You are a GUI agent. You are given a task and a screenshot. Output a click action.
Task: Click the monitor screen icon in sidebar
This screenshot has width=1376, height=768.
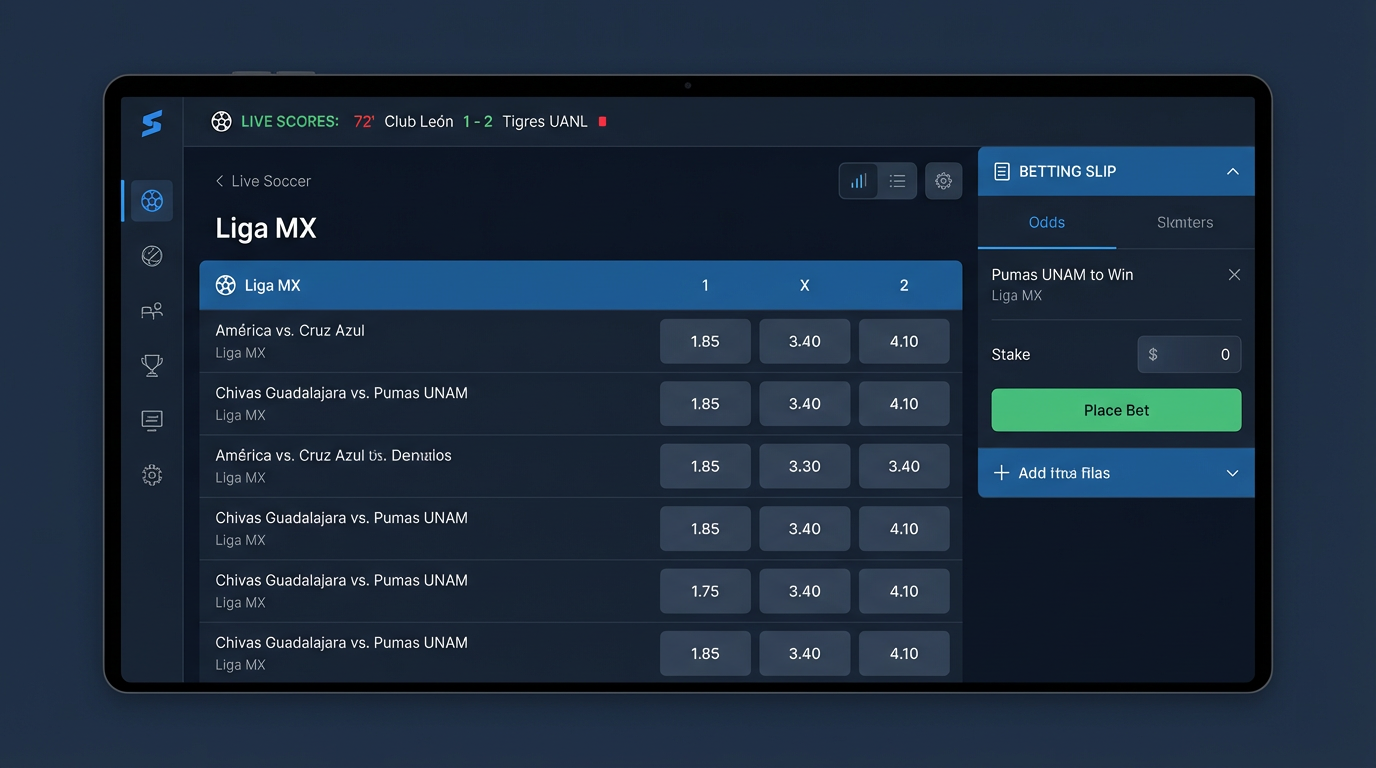pos(152,421)
